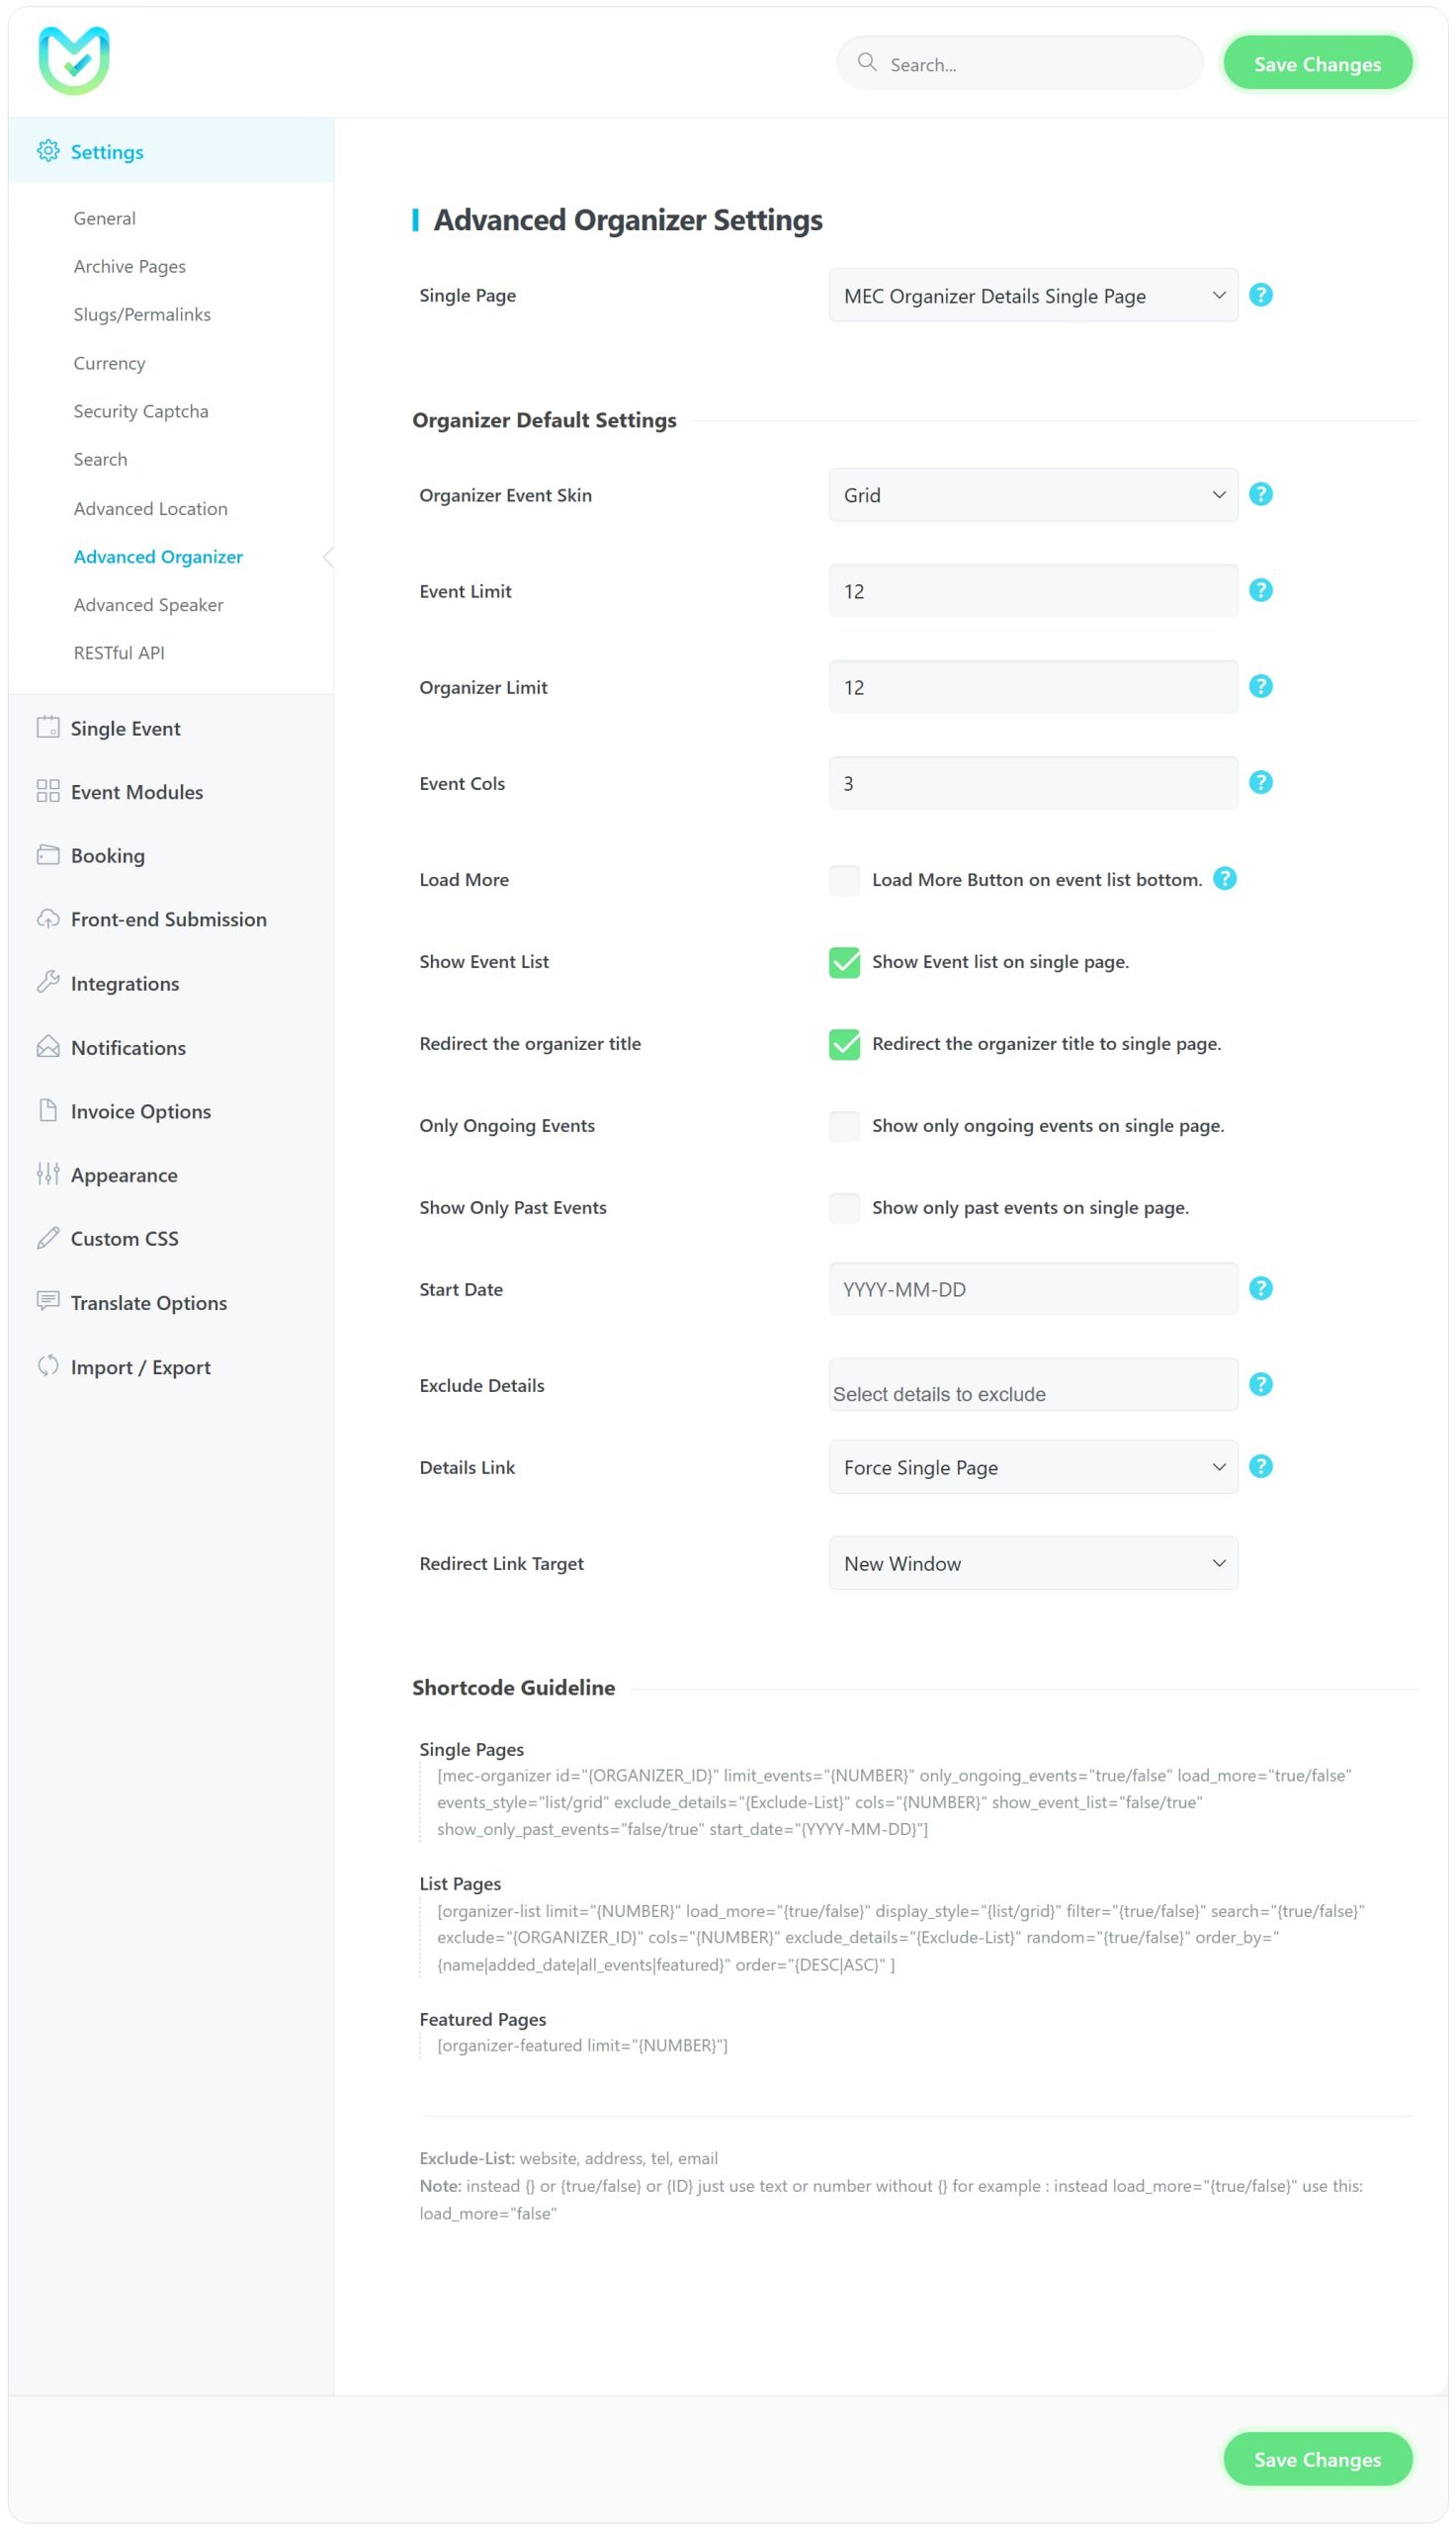Click the Appearance sliders icon in sidebar
1456x2531 pixels.
(x=48, y=1174)
